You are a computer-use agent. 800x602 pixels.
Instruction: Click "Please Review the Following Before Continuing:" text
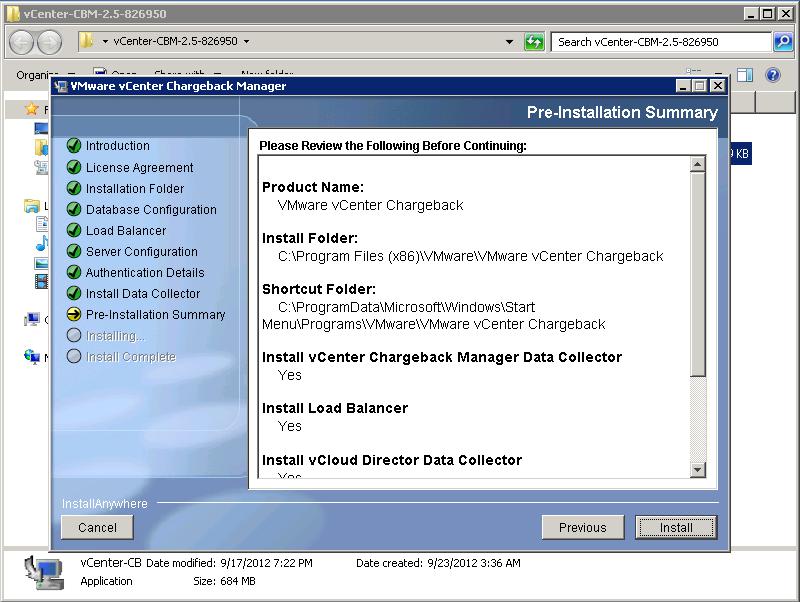point(393,146)
